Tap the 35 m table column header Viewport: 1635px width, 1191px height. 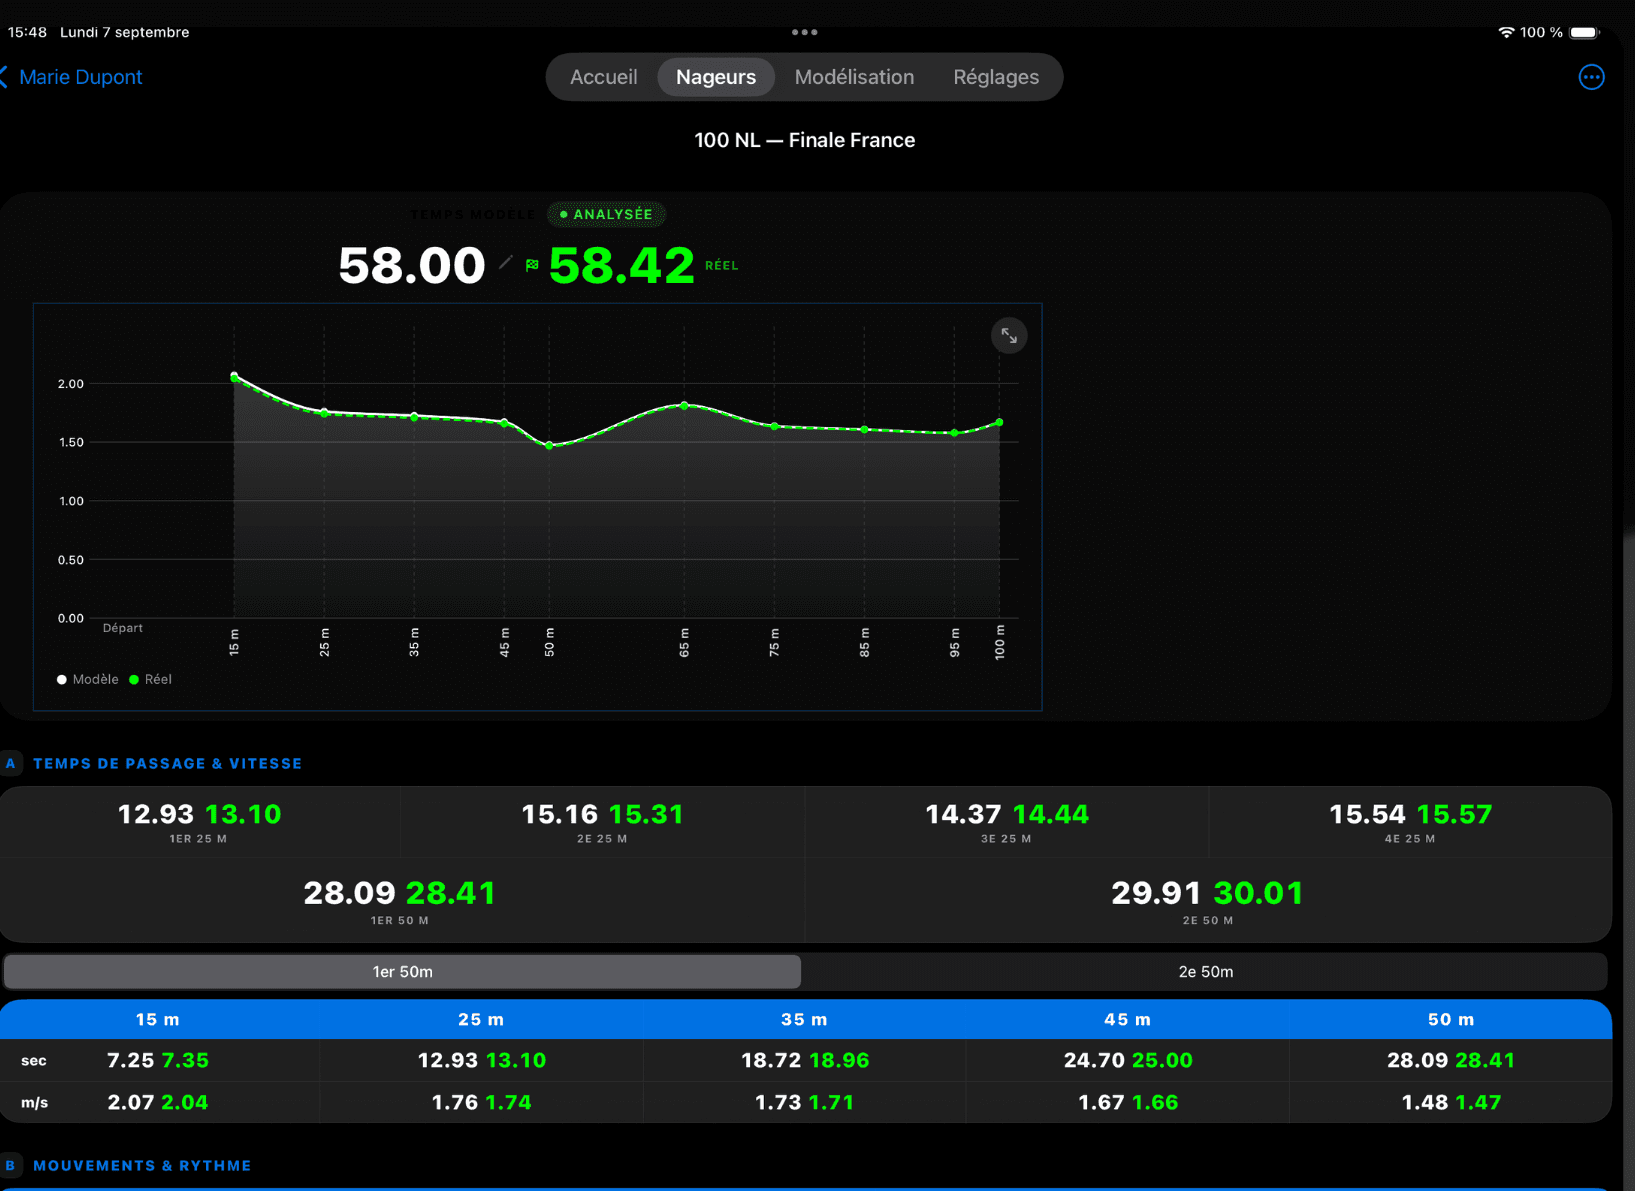pyautogui.click(x=804, y=1020)
